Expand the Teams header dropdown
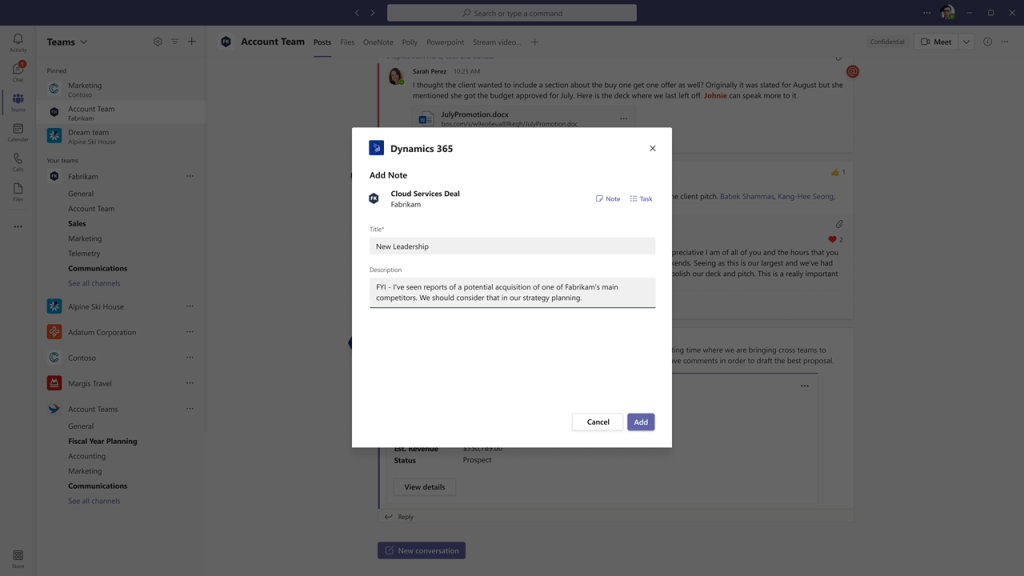Screen dimensions: 1024x576 coord(84,42)
